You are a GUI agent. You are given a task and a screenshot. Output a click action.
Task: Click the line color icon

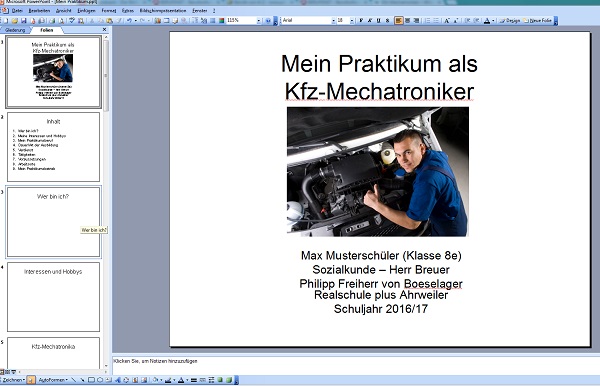pos(168,380)
